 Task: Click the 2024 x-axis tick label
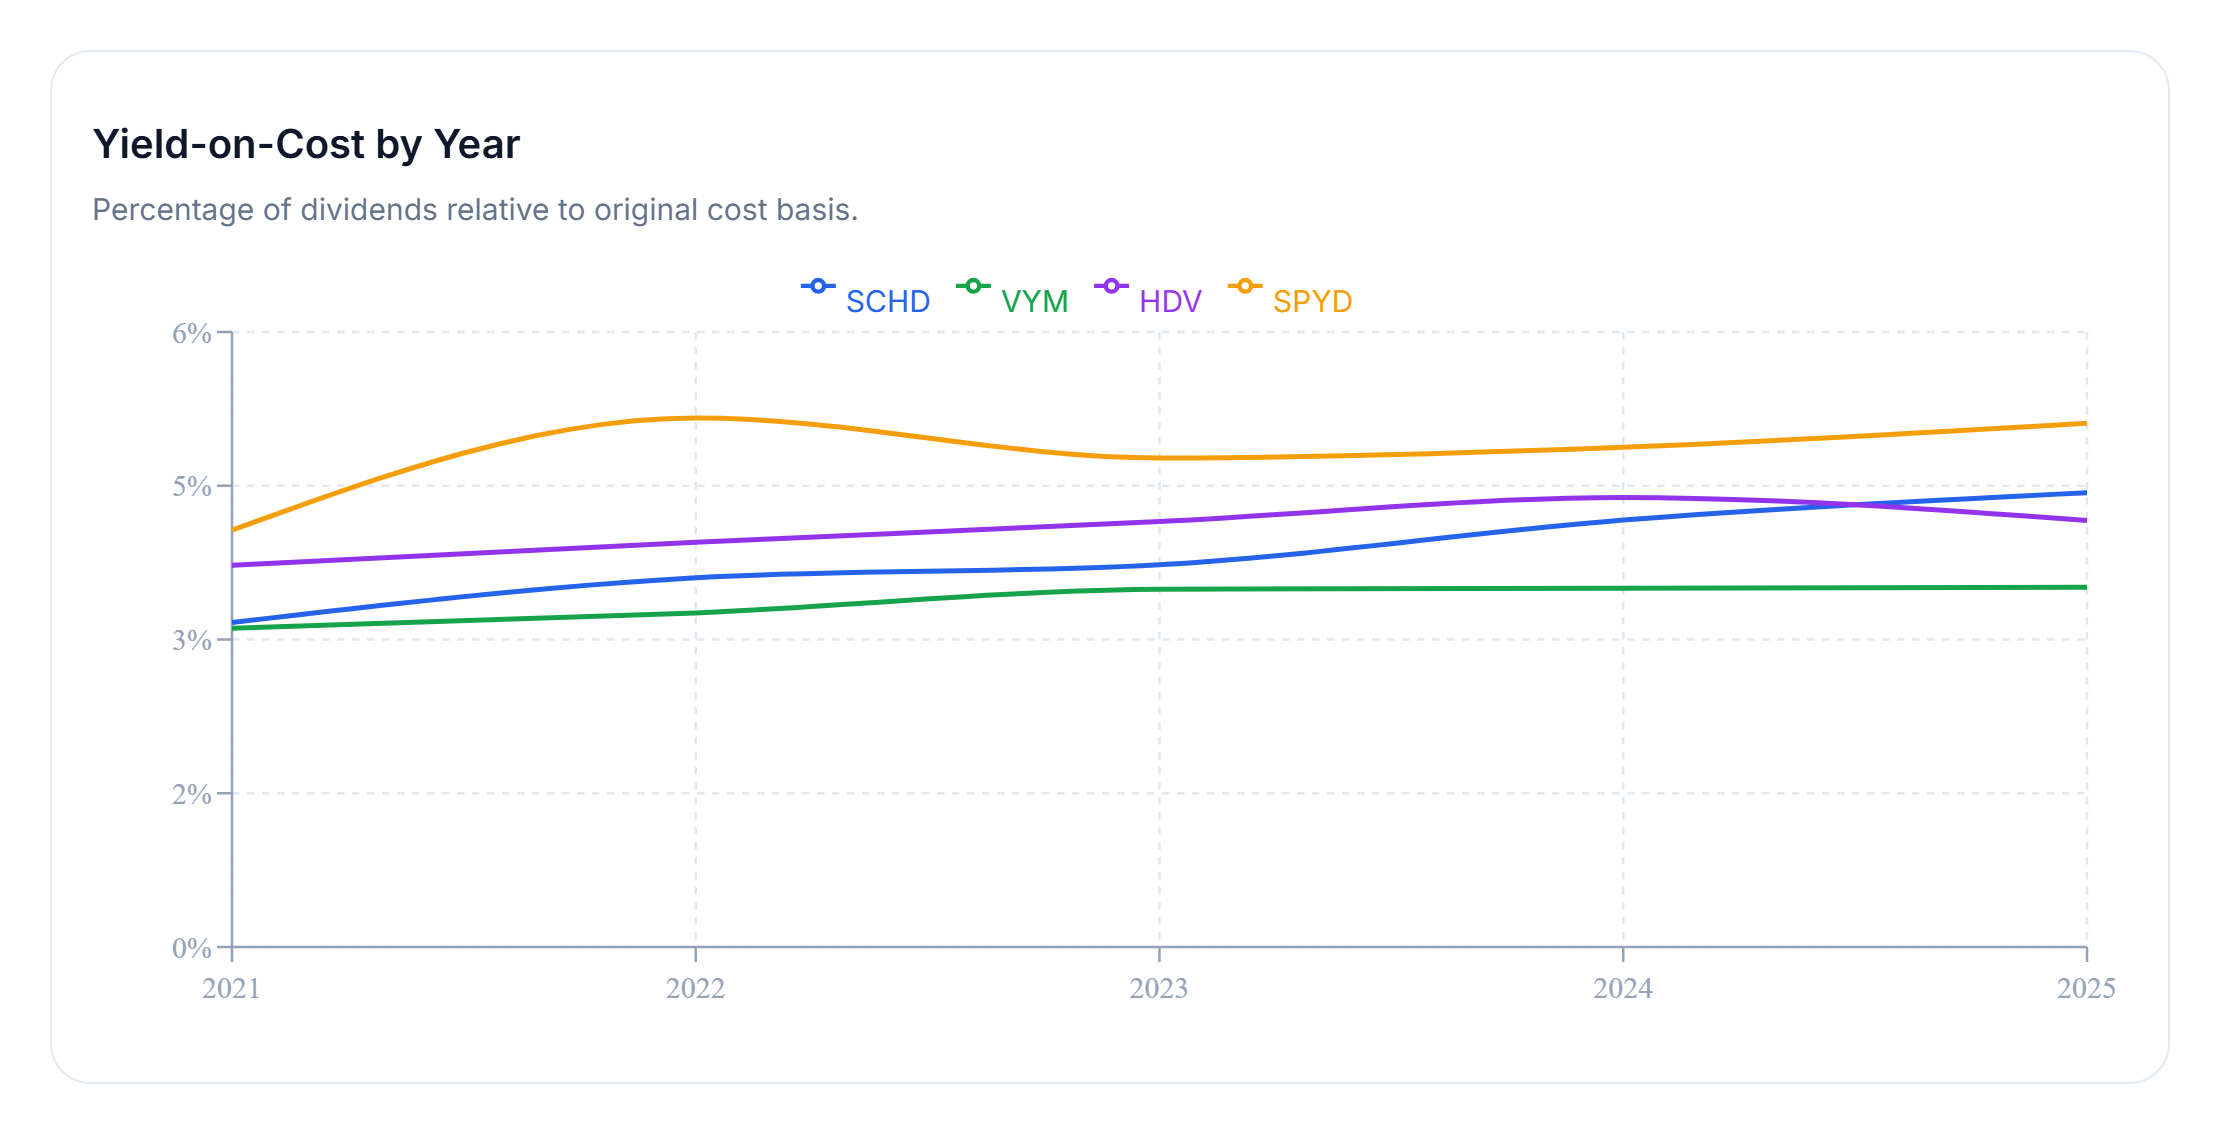point(1622,989)
